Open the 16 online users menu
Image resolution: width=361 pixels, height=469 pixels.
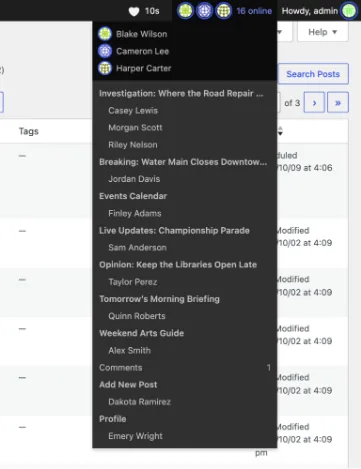click(x=254, y=11)
